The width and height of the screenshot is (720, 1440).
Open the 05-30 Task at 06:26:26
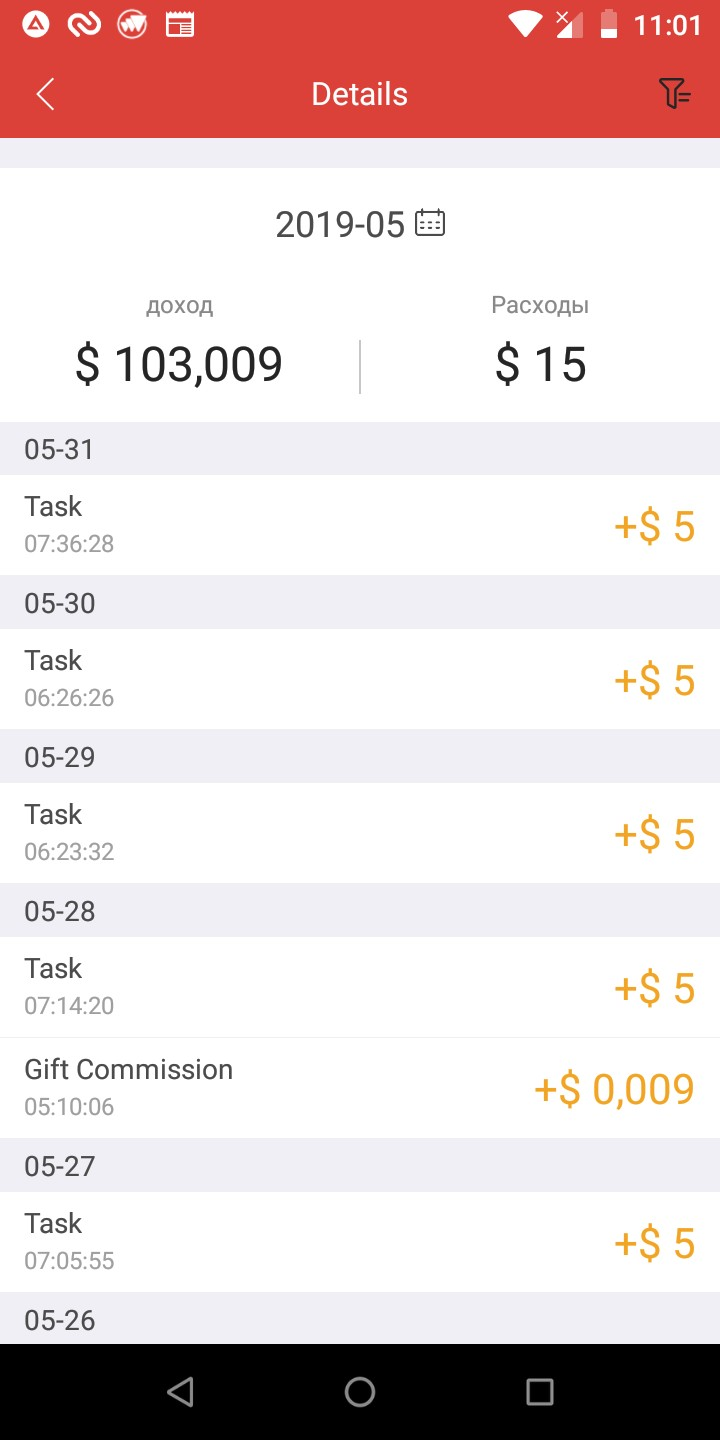(360, 679)
